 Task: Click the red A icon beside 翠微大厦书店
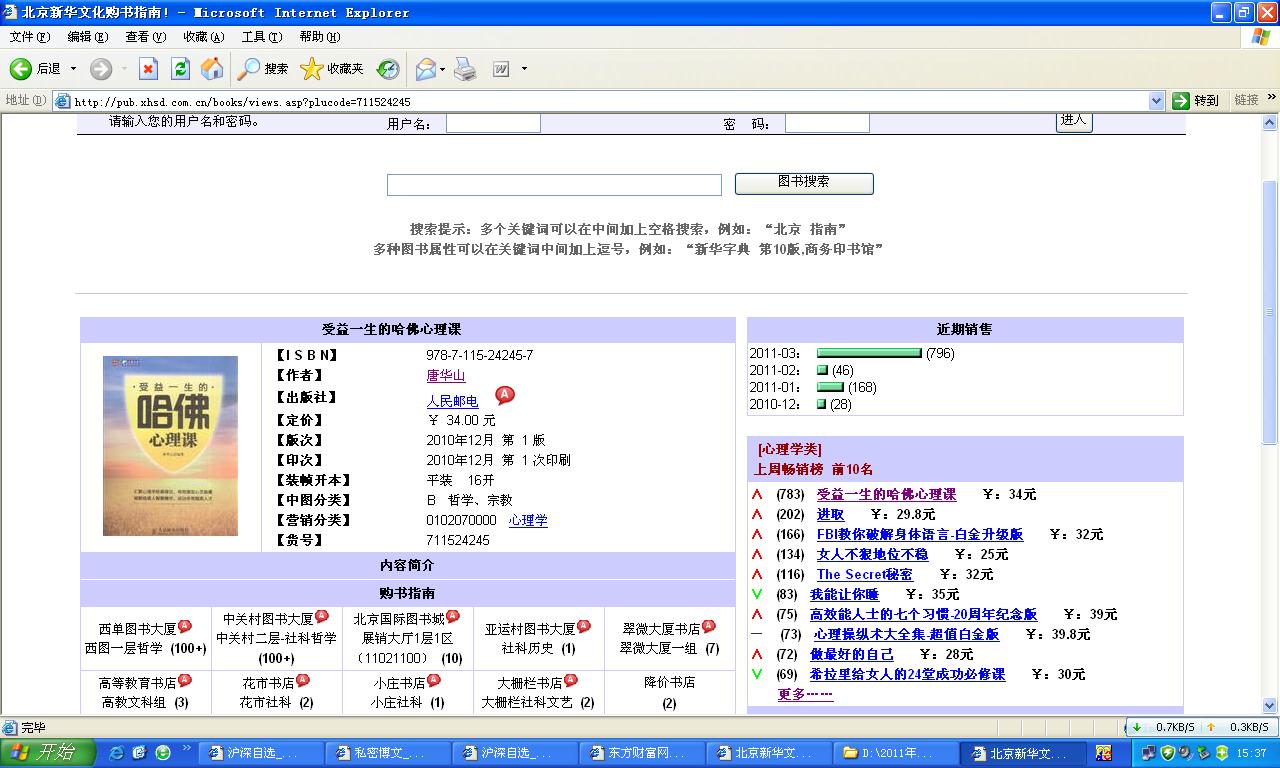pyautogui.click(x=708, y=626)
